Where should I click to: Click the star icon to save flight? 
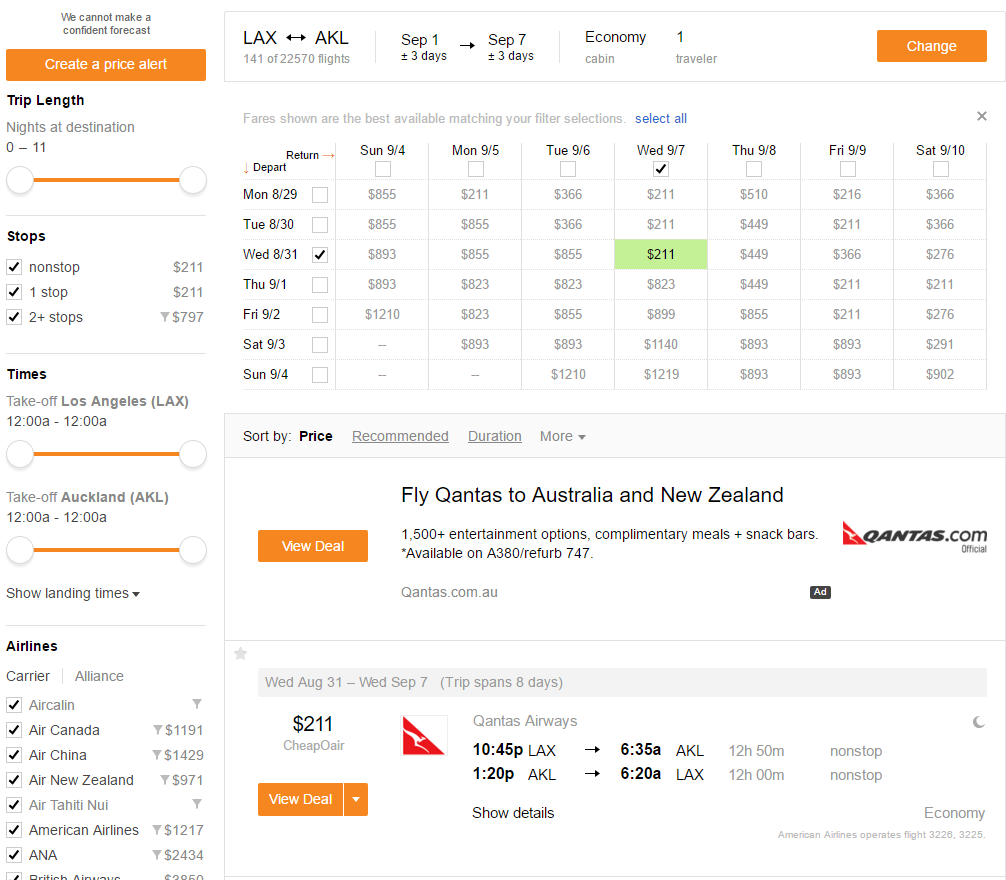[x=240, y=654]
